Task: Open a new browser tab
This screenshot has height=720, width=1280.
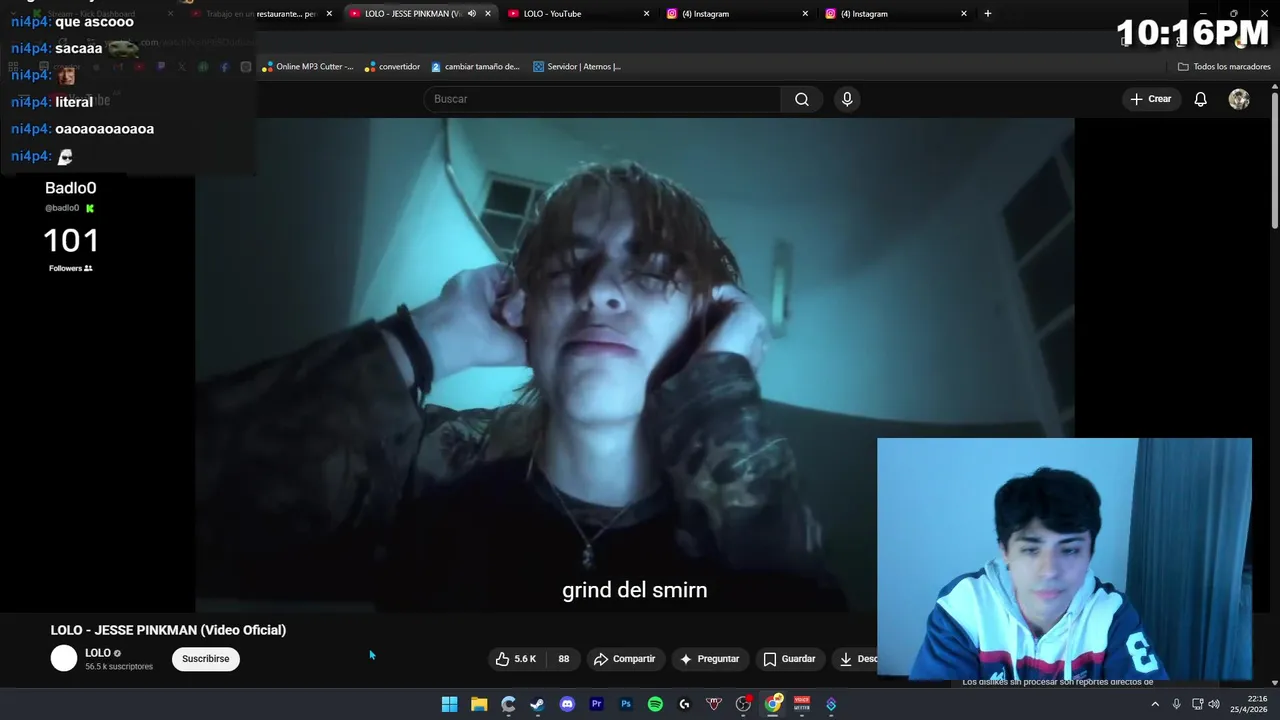Action: (x=988, y=14)
